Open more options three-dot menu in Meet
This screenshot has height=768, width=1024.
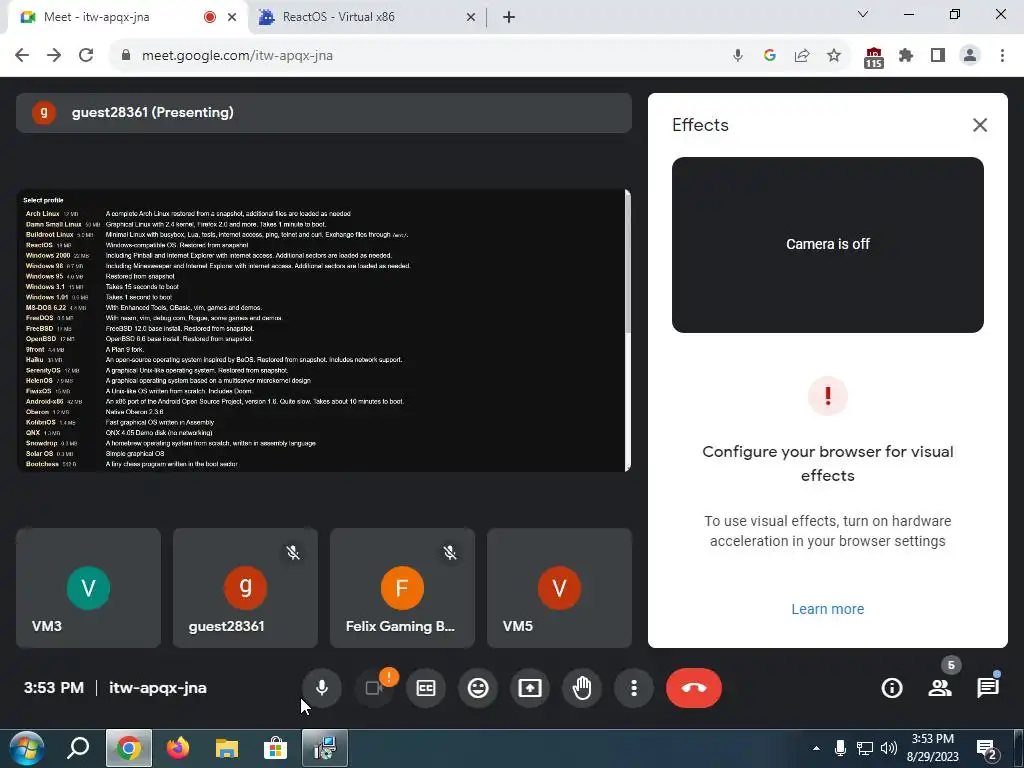tap(633, 688)
